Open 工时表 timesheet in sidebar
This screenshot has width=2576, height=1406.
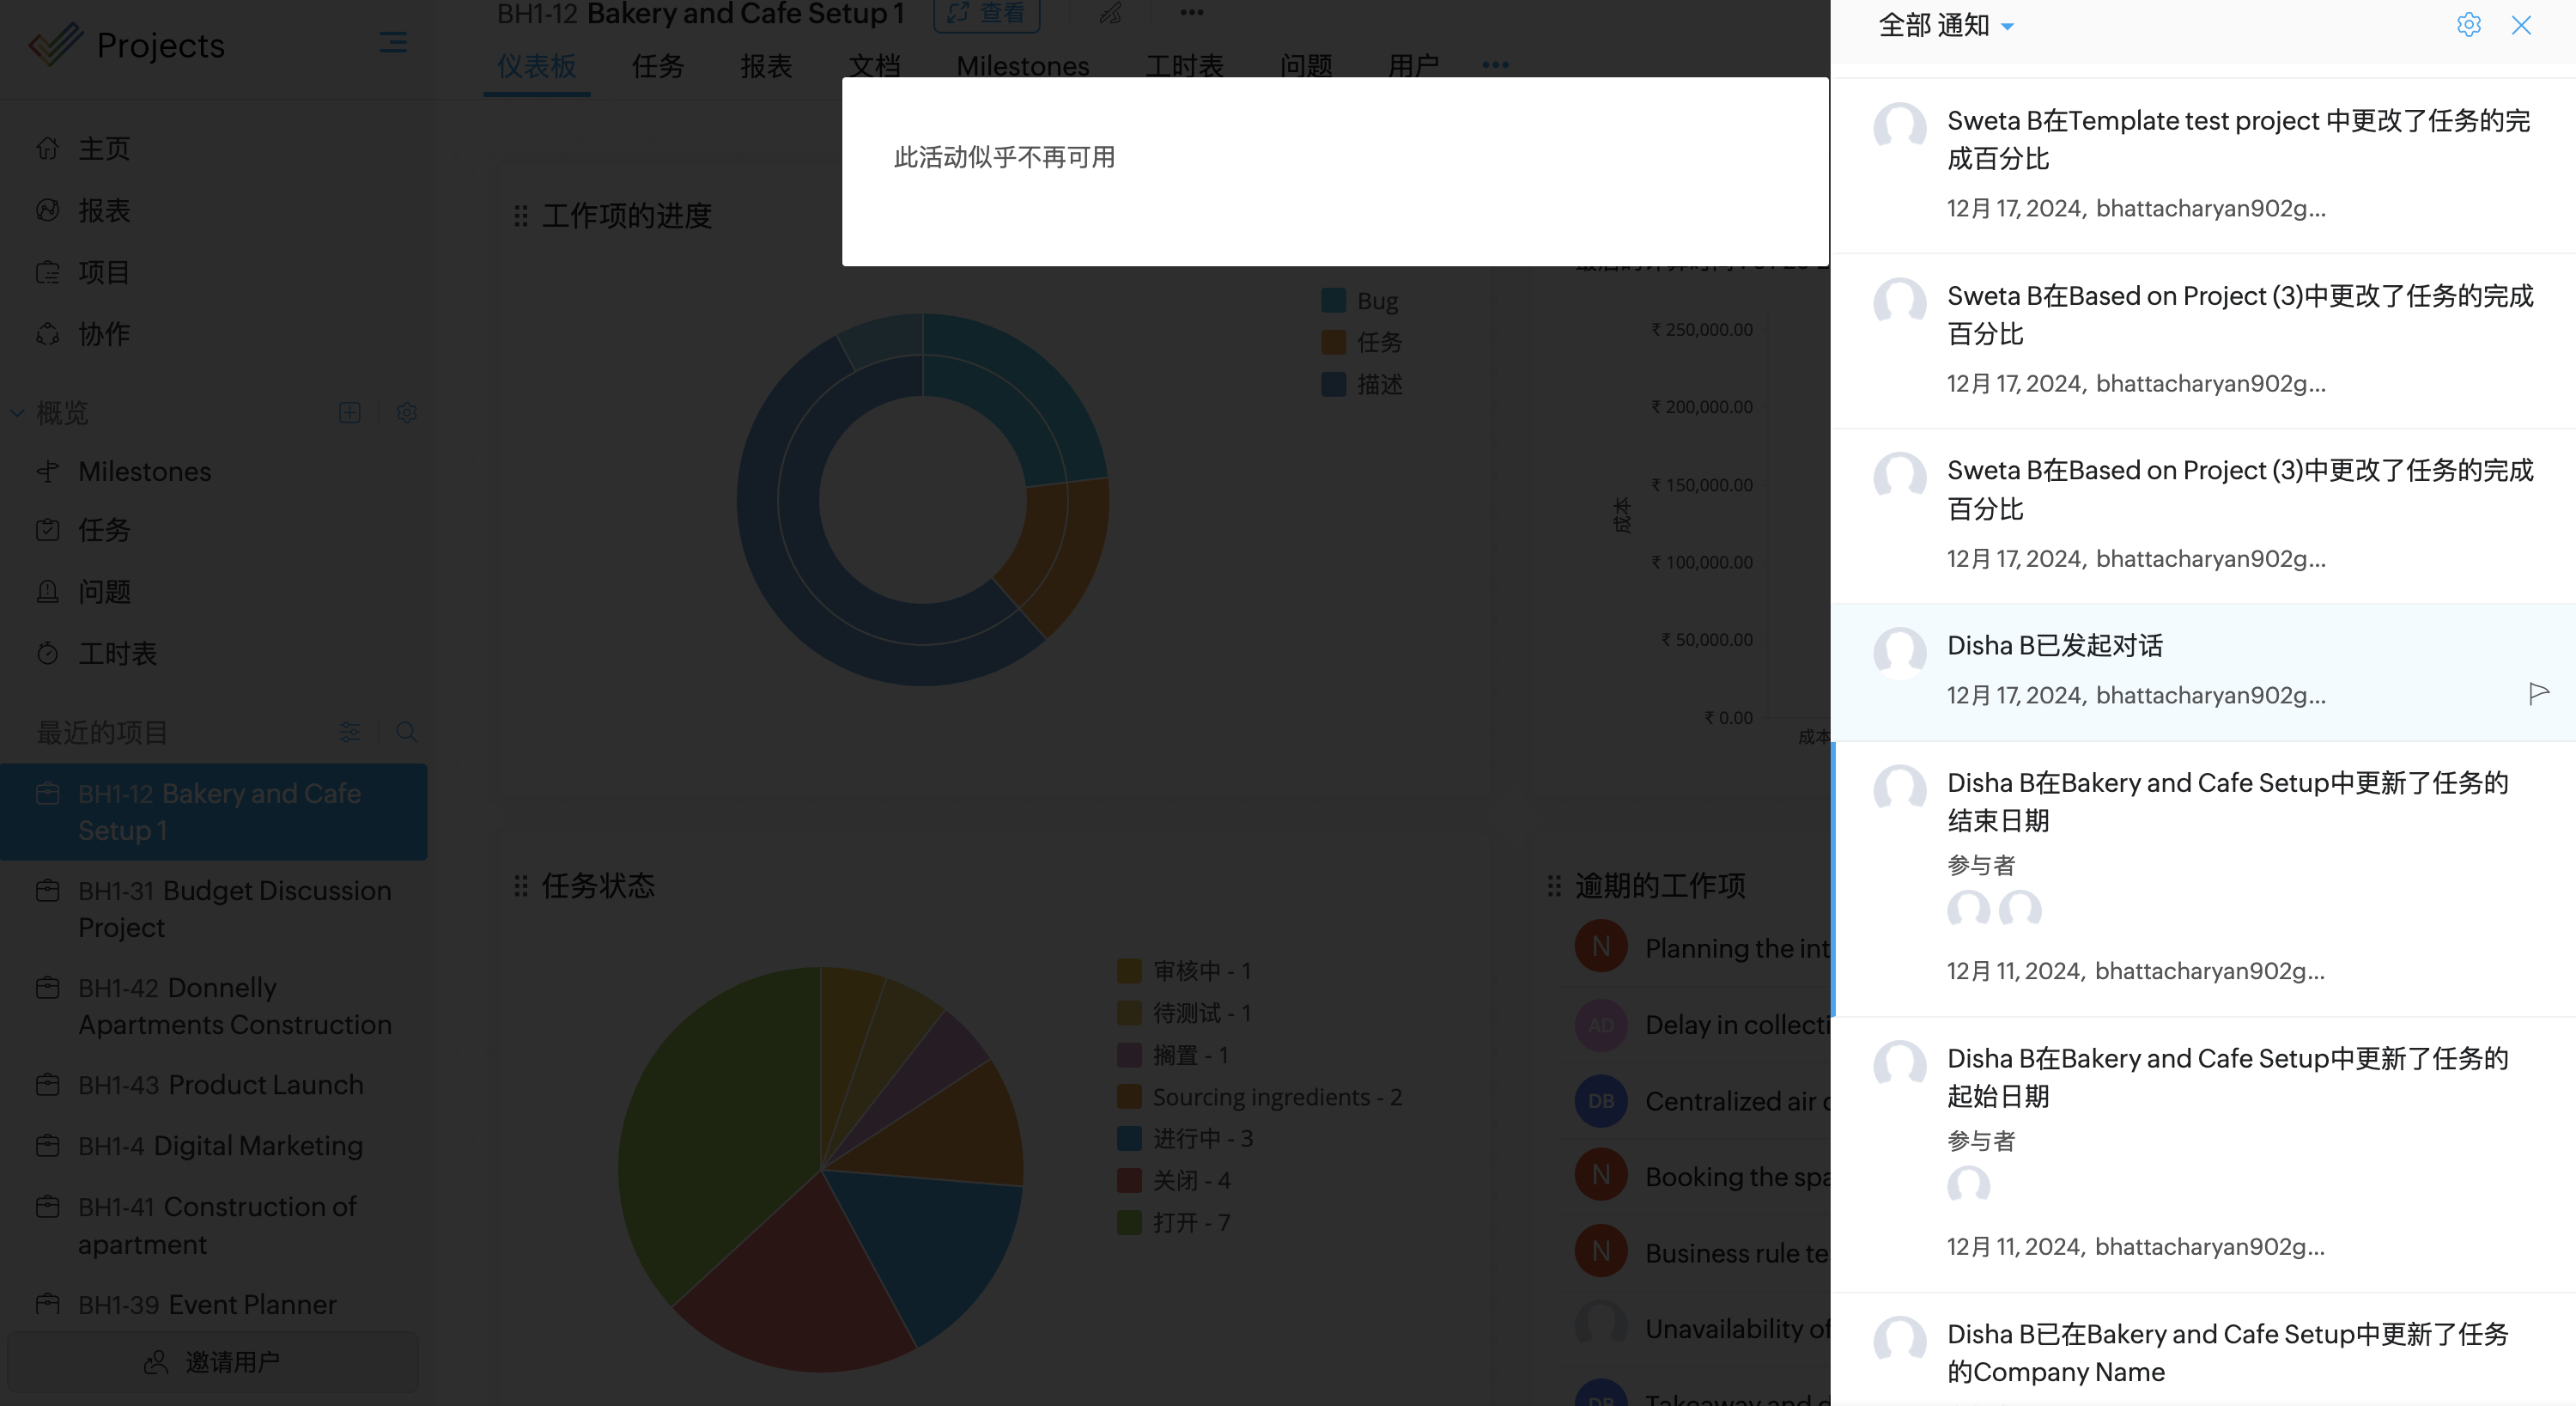[x=117, y=653]
